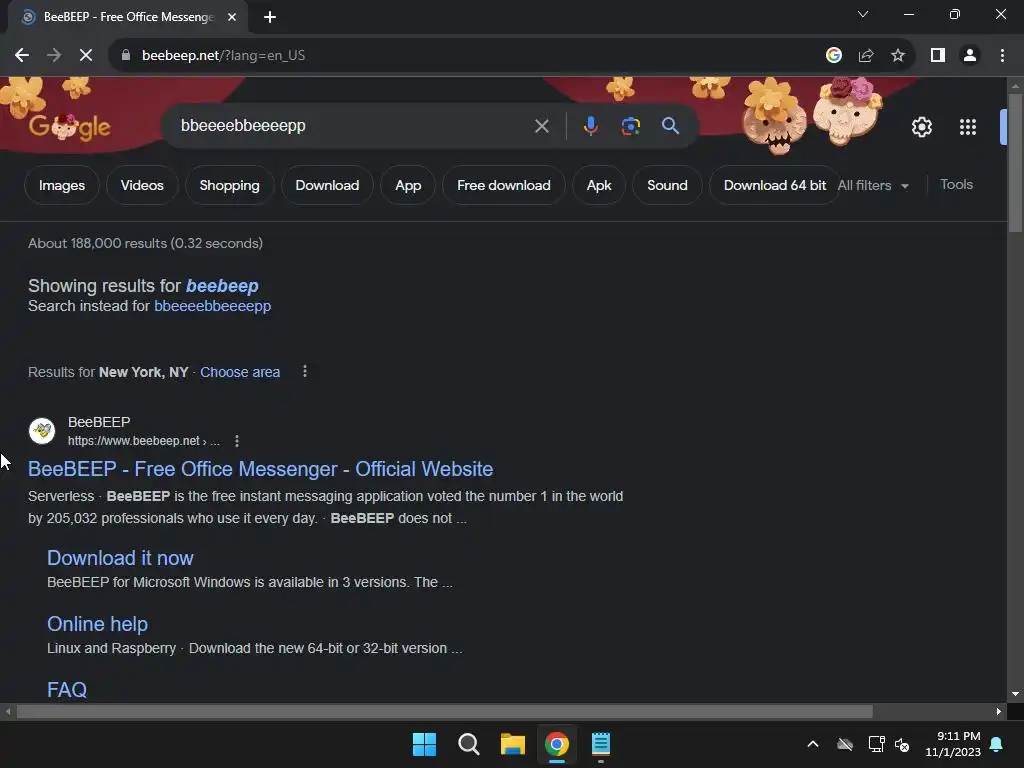Viewport: 1024px width, 768px height.
Task: Search instead for bbeeeebbeeeepp
Action: (212, 306)
